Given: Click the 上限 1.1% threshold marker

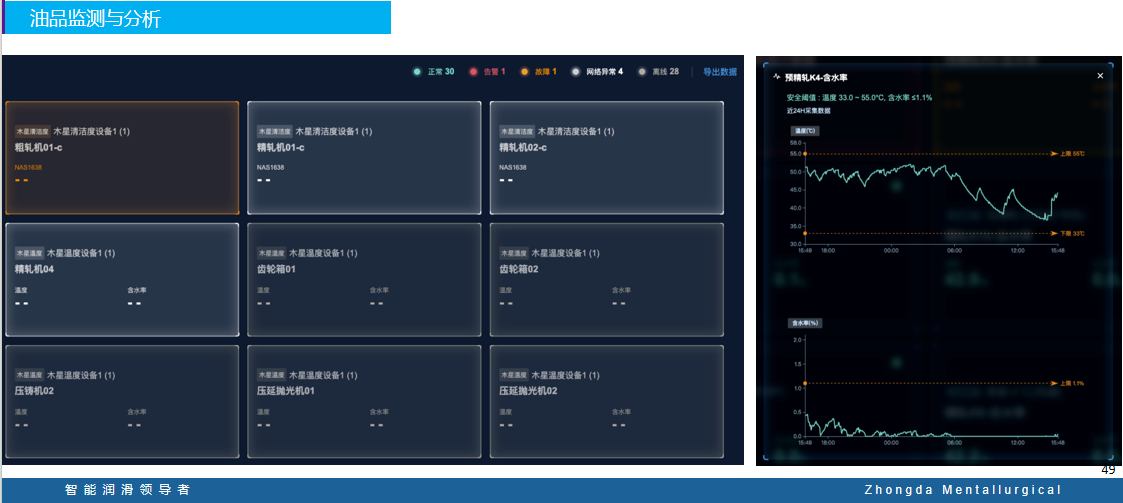Looking at the screenshot, I should click(1067, 383).
